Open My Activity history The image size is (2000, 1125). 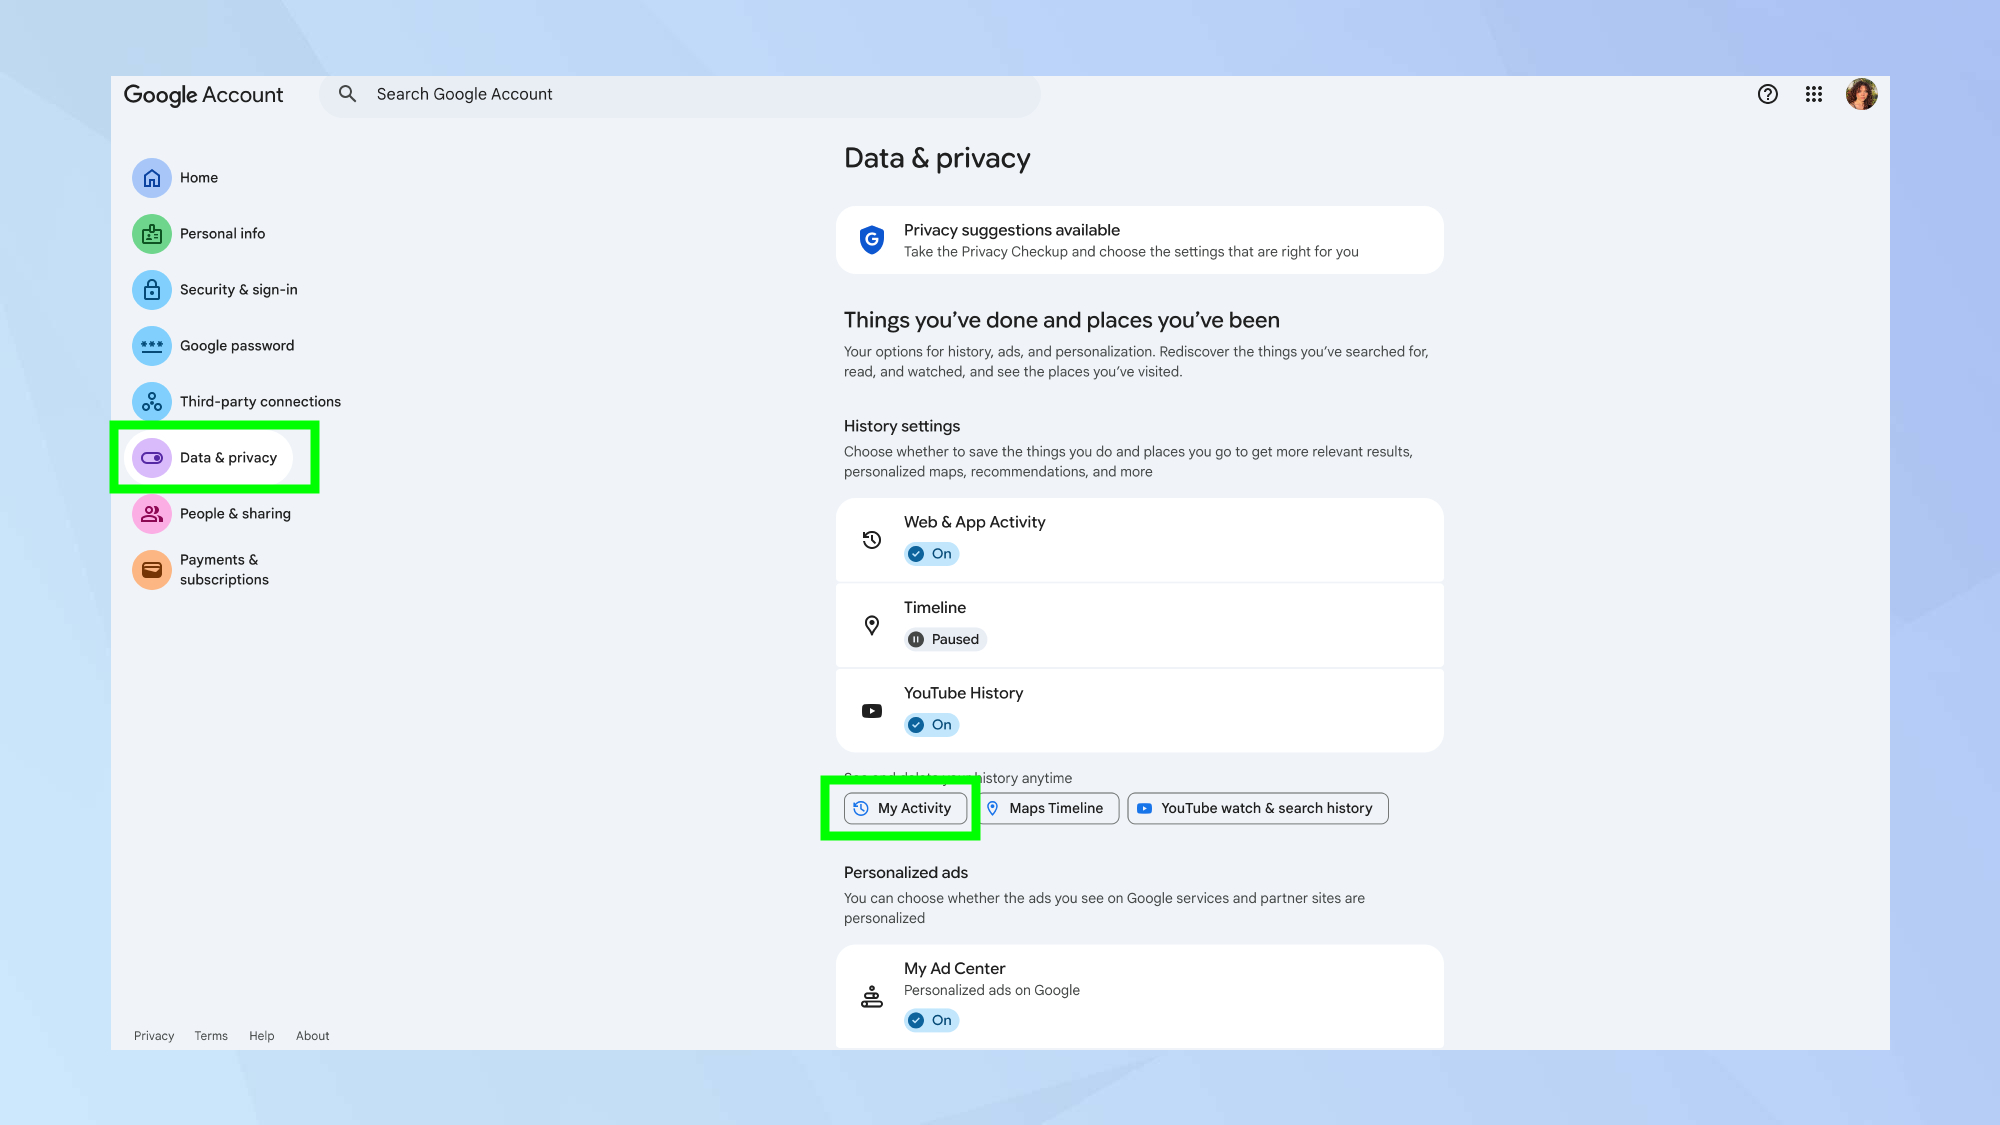point(905,808)
